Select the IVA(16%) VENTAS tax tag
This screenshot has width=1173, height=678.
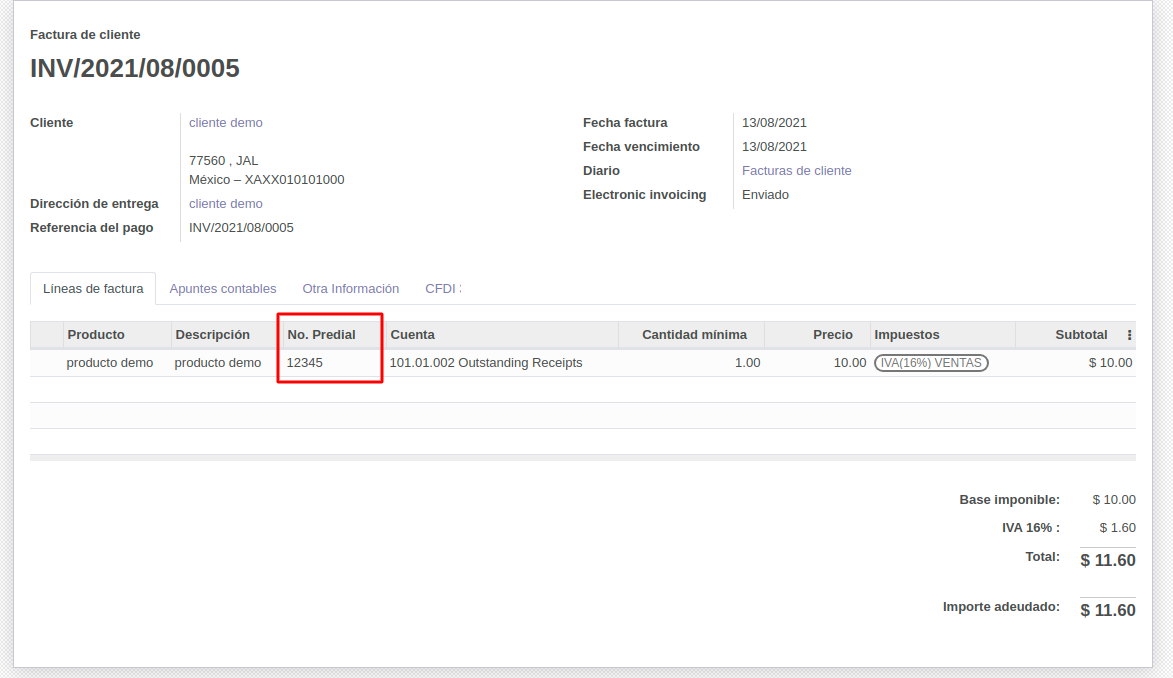click(931, 363)
